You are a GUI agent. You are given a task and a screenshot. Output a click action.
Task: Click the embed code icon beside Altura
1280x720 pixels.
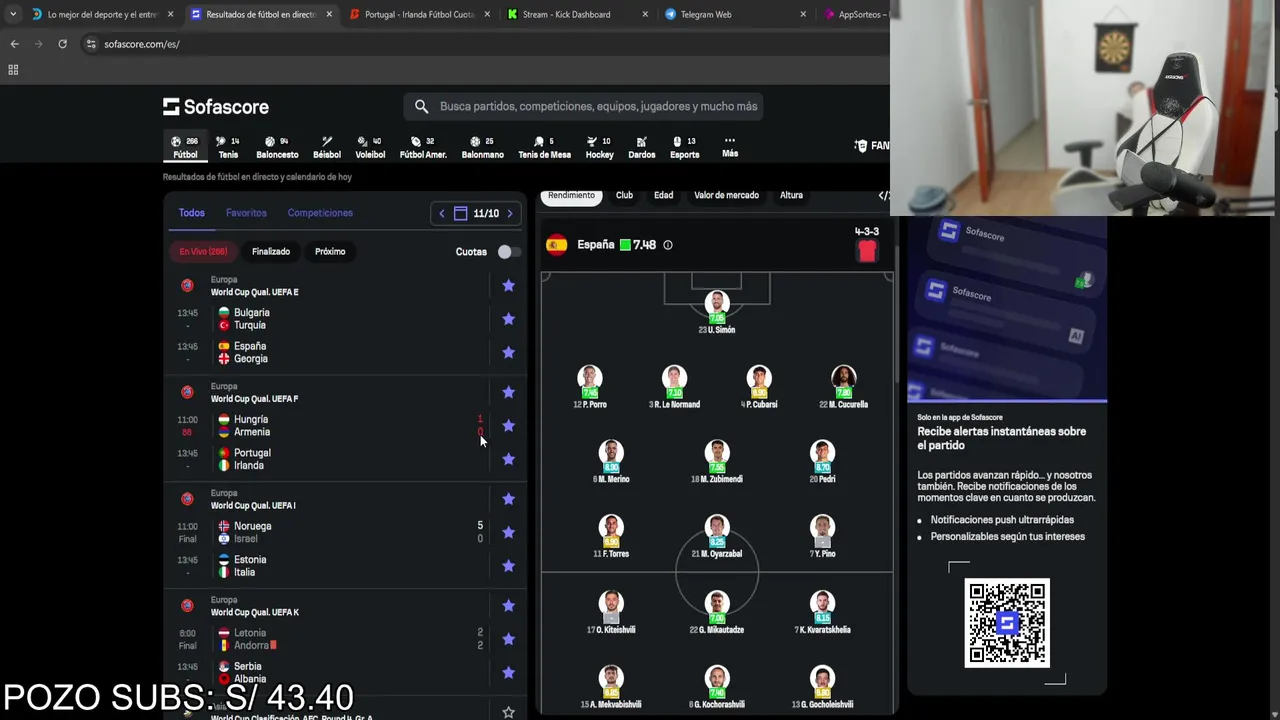click(883, 196)
